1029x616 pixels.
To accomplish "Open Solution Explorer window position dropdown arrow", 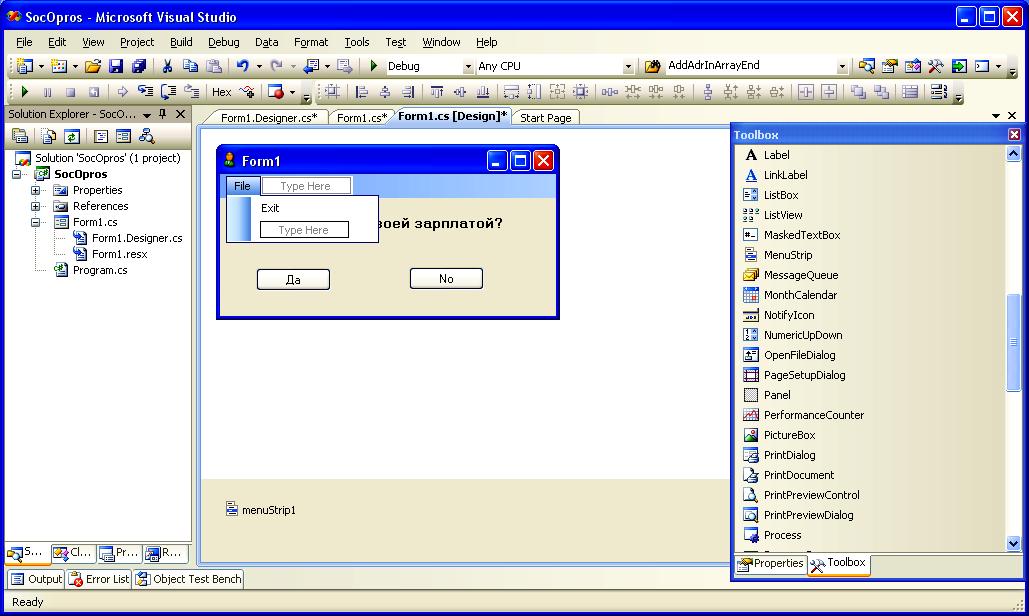I will point(147,115).
